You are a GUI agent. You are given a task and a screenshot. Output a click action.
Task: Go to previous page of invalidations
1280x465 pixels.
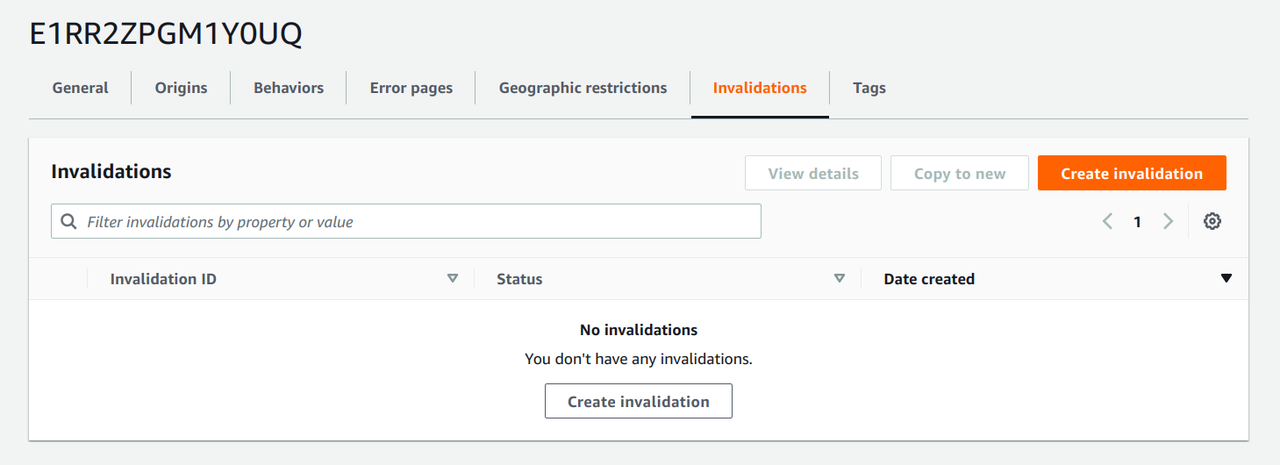[1107, 222]
